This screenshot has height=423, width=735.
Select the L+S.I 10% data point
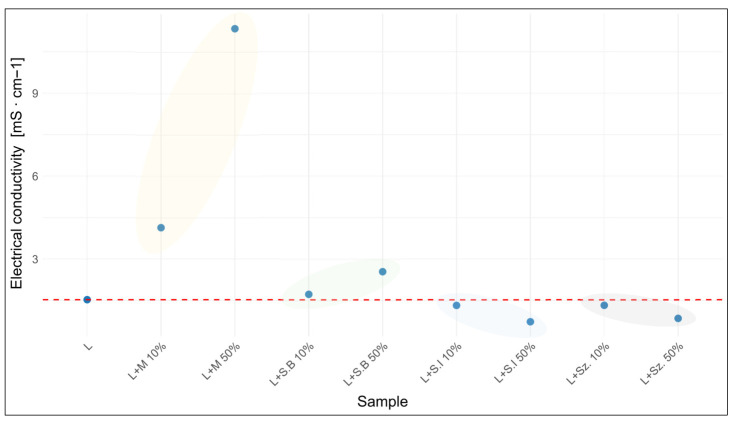[x=457, y=306]
